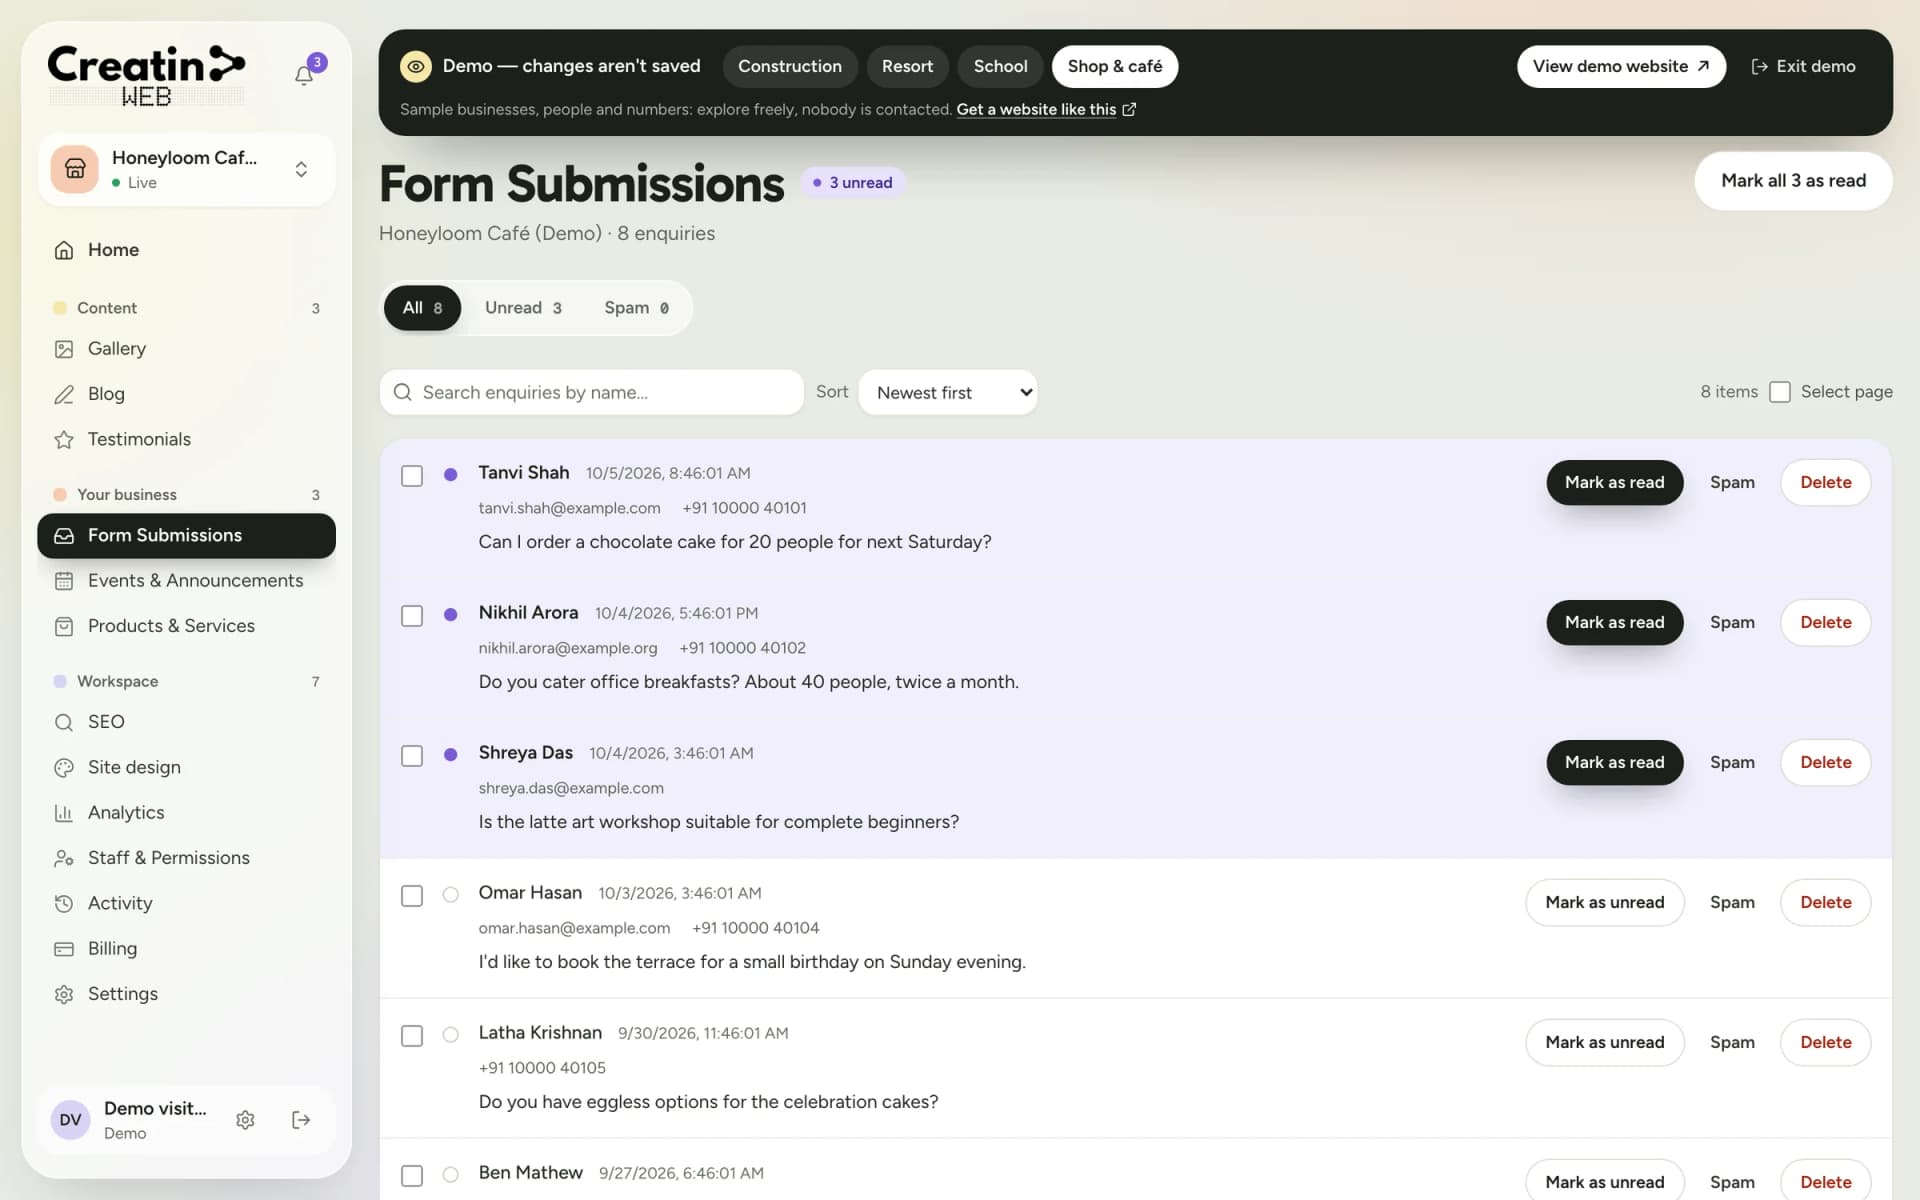
Task: Click the Home house icon
Action: tap(64, 250)
